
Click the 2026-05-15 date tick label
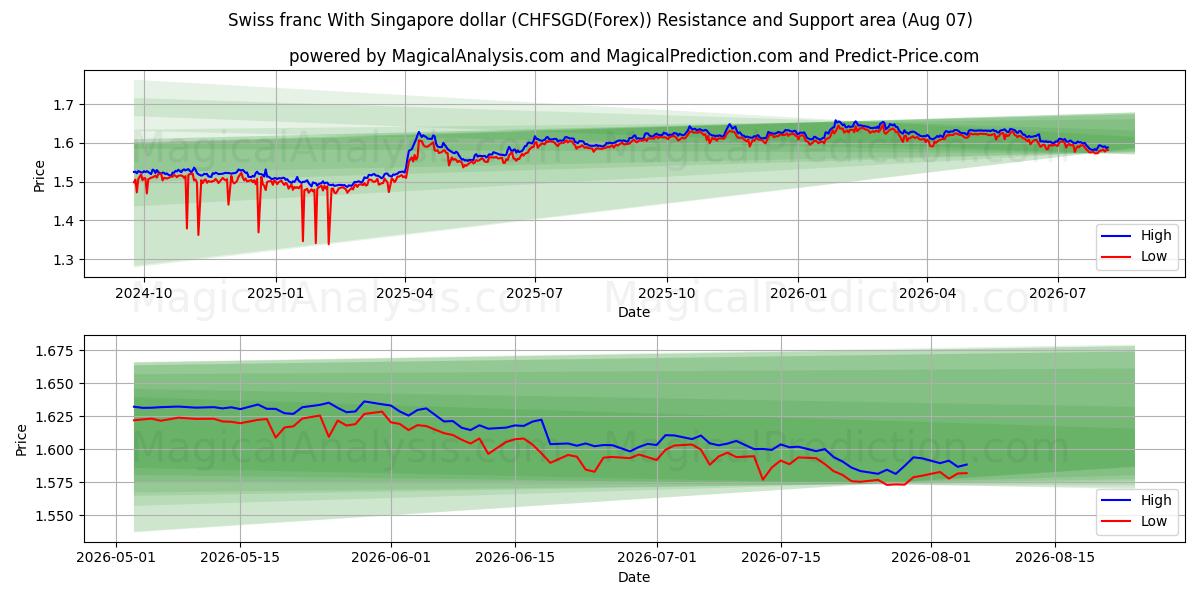tap(241, 559)
